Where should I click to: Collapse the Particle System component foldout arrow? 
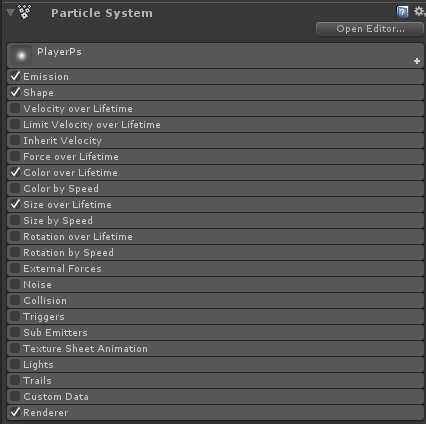point(10,12)
